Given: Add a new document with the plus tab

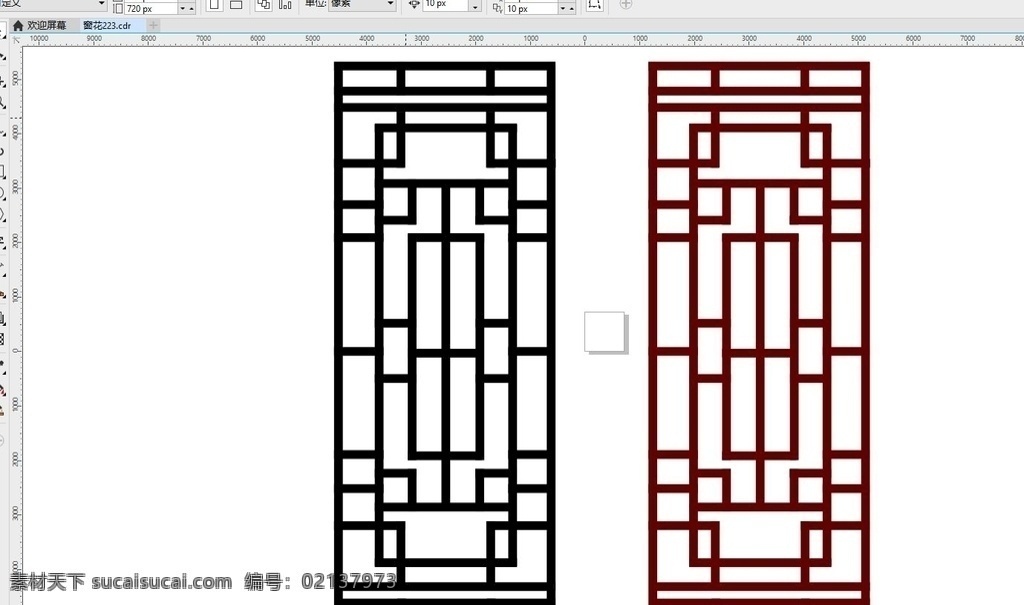Looking at the screenshot, I should point(153,25).
